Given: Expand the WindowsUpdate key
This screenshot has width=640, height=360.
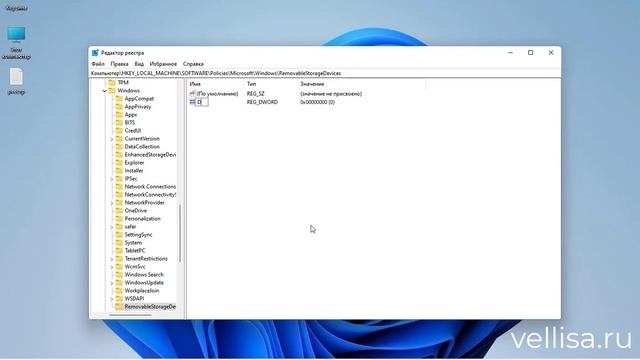Looking at the screenshot, I should point(112,283).
